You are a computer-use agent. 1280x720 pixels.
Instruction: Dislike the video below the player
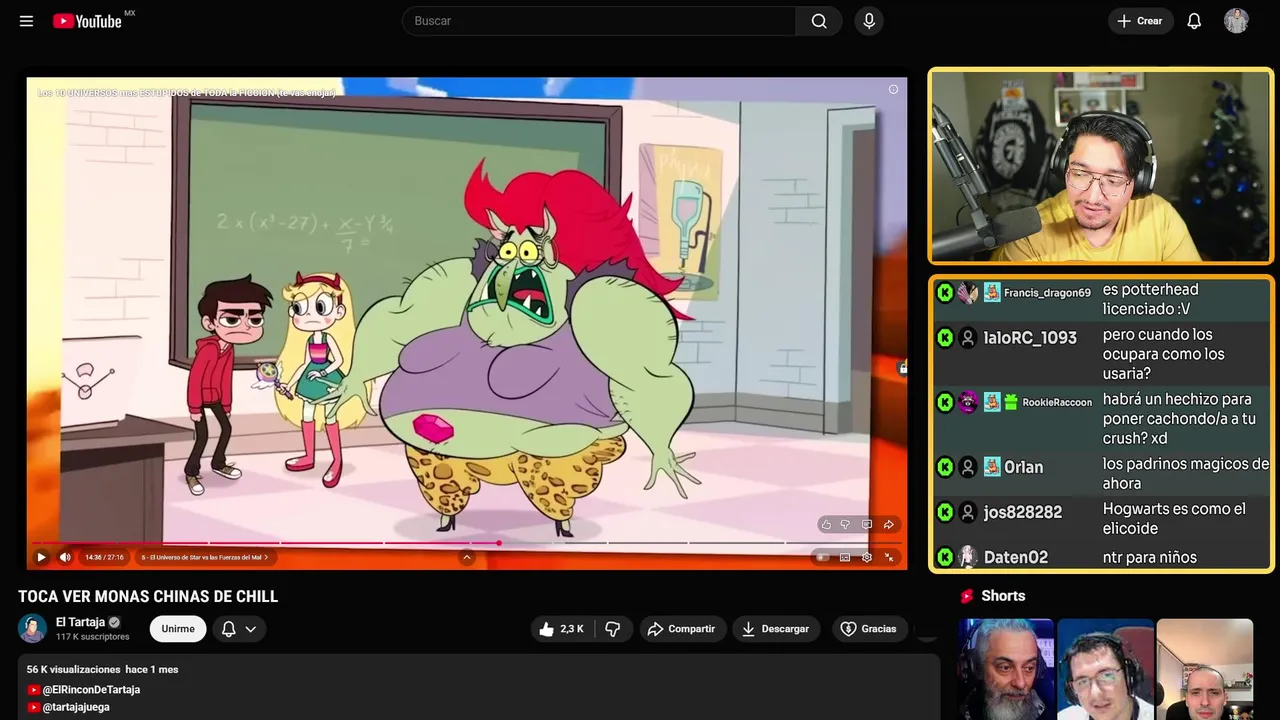[x=613, y=629]
